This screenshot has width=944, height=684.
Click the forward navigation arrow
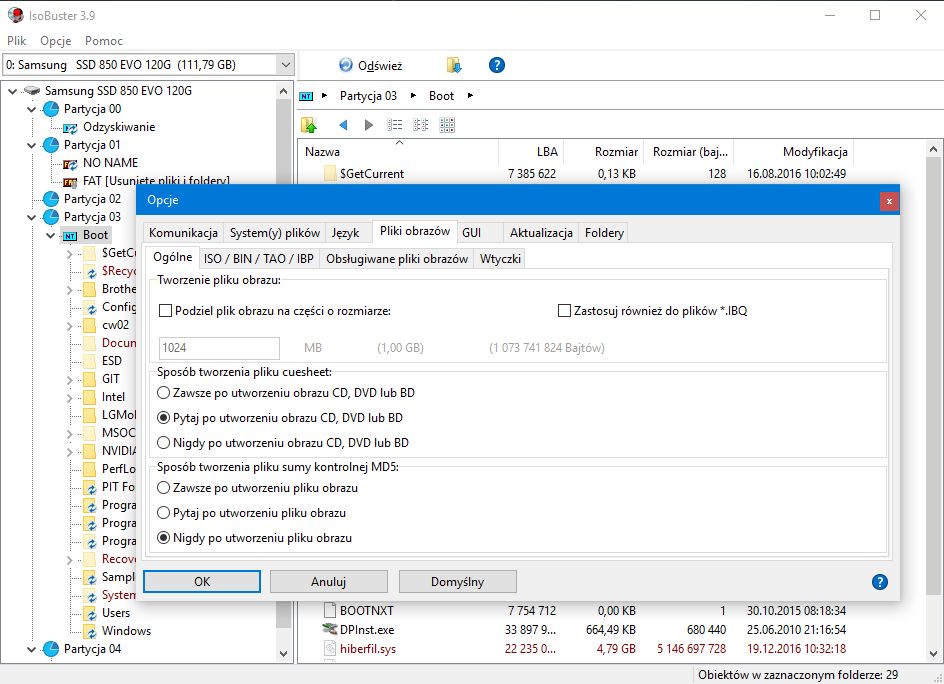click(369, 125)
